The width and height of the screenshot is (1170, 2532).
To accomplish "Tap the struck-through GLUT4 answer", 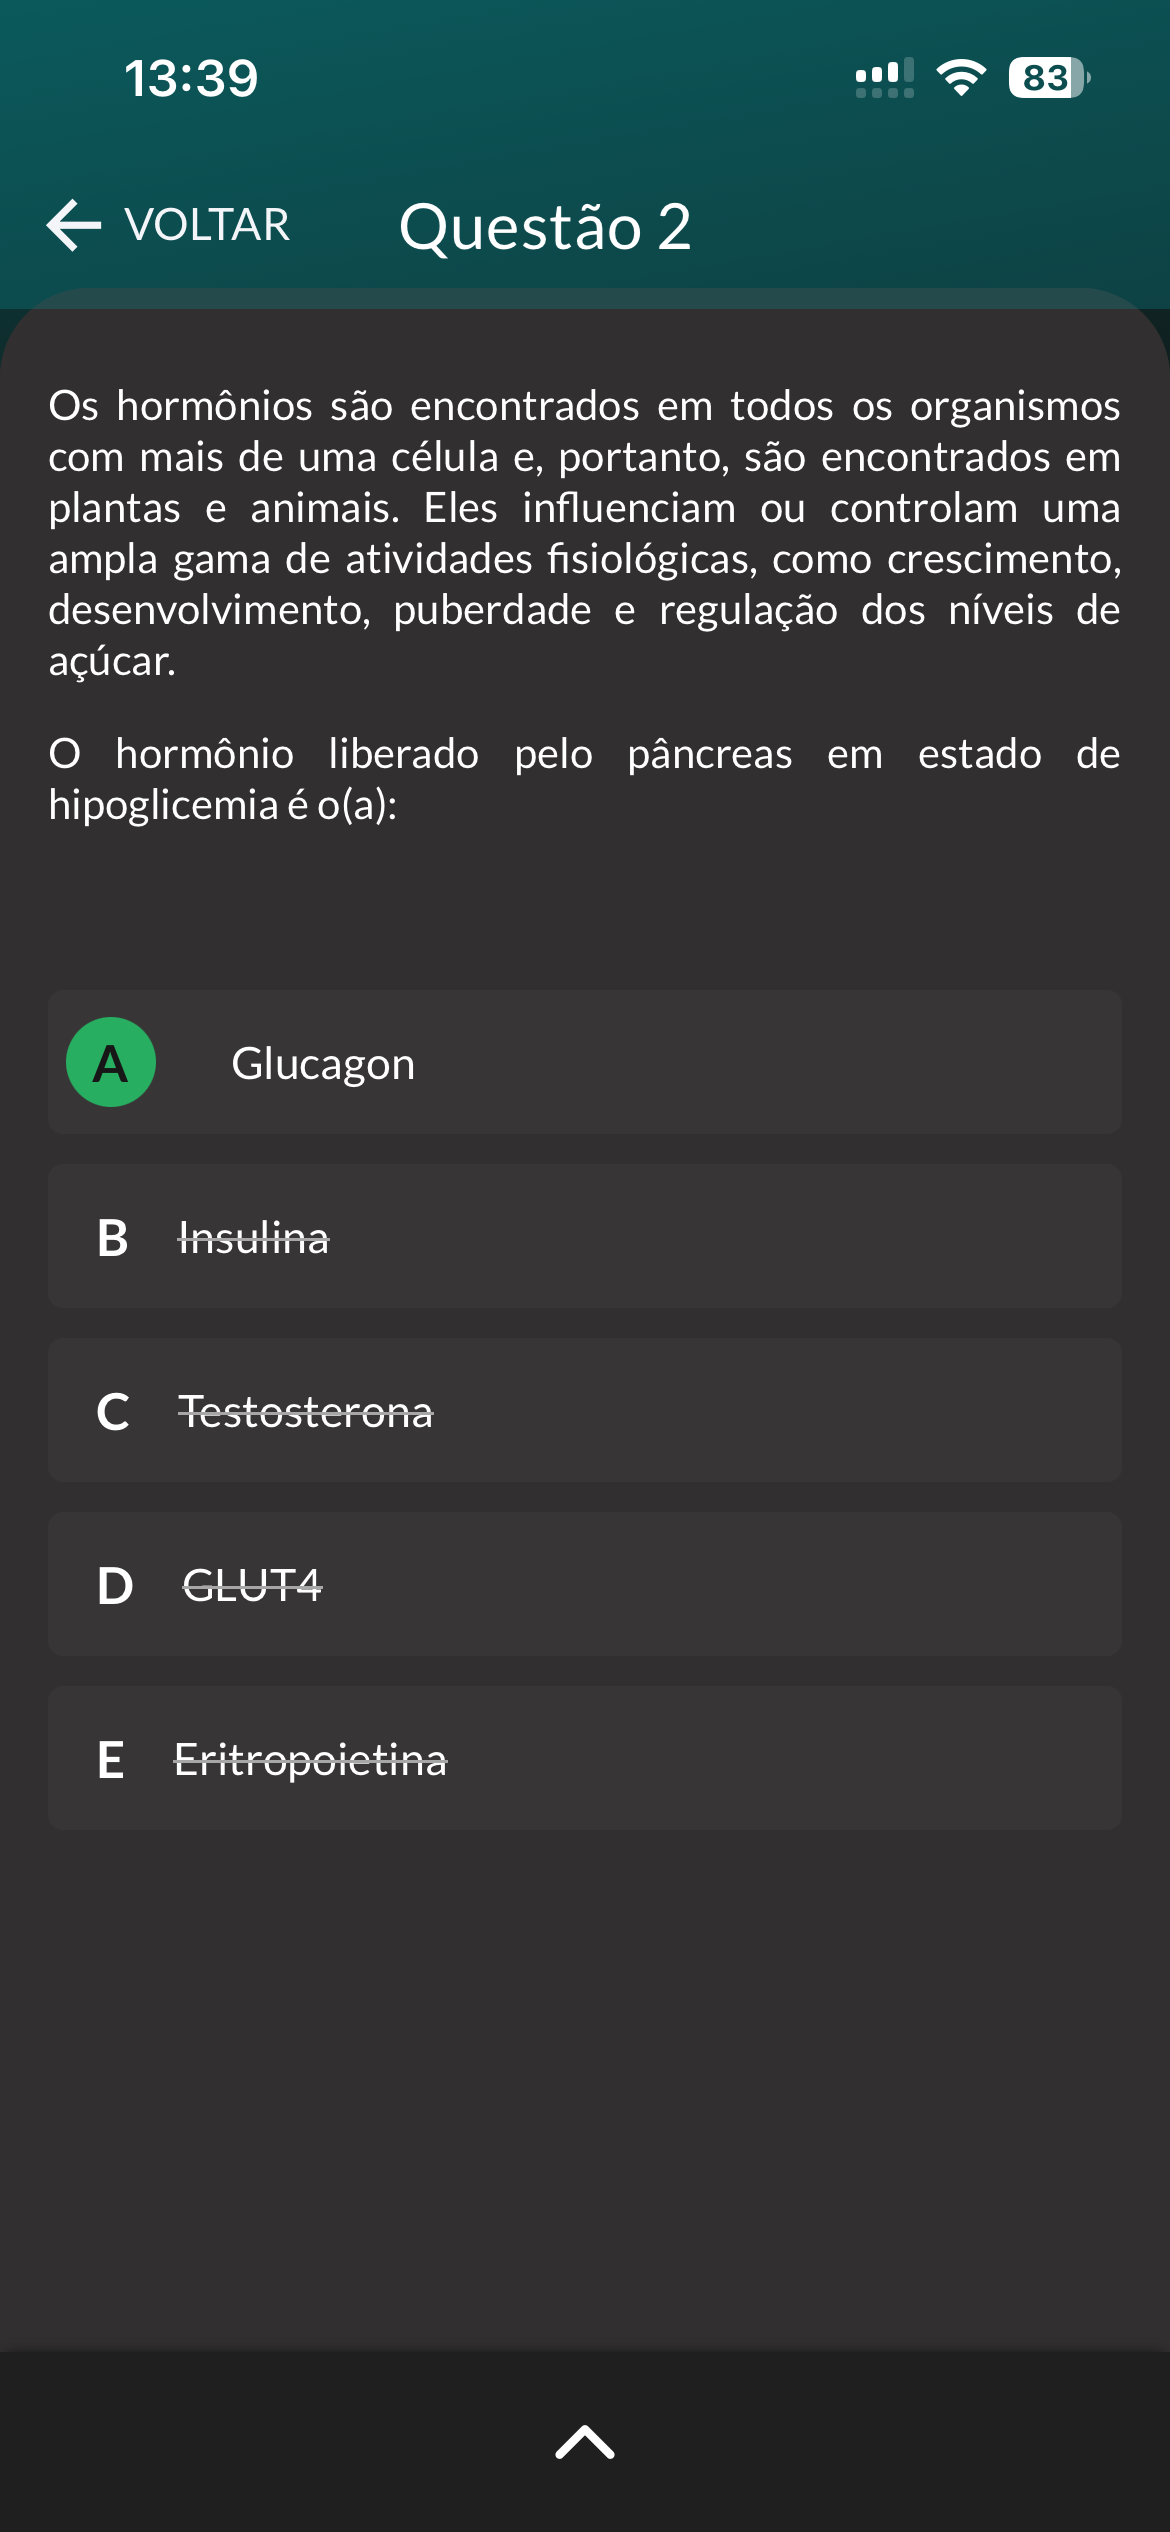I will [252, 1585].
